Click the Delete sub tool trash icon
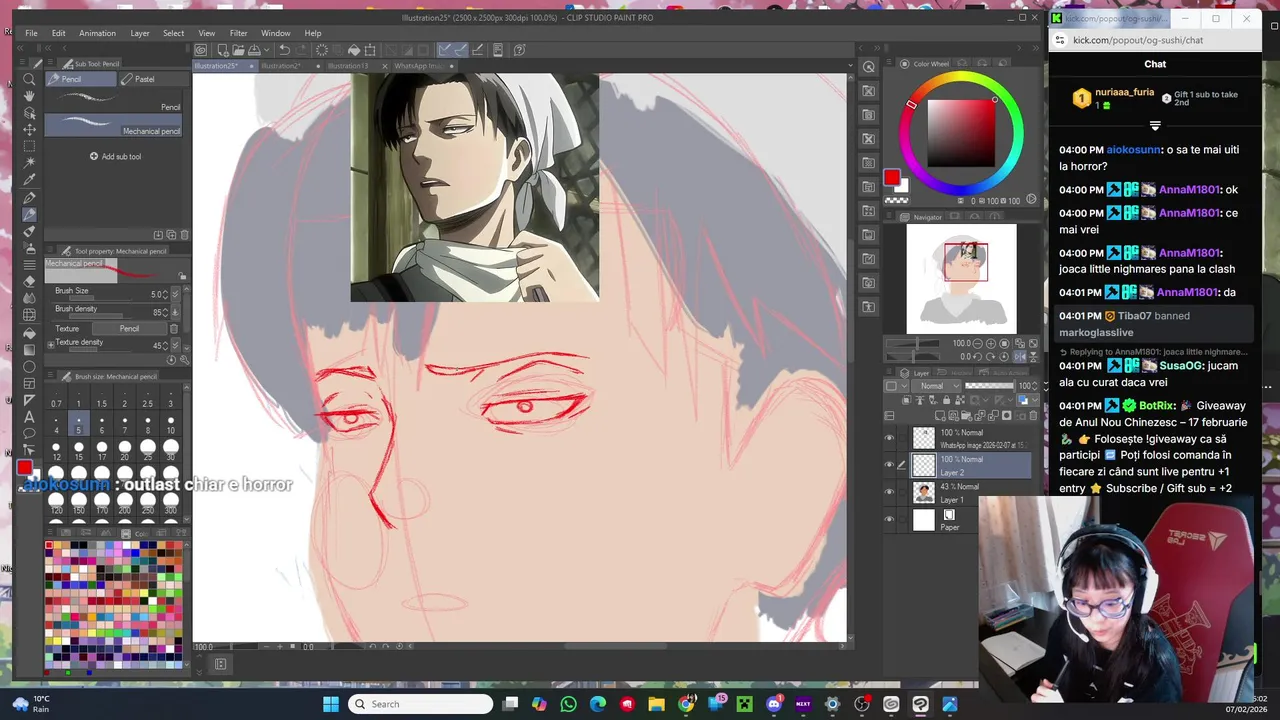Image resolution: width=1280 pixels, height=720 pixels. (x=184, y=235)
